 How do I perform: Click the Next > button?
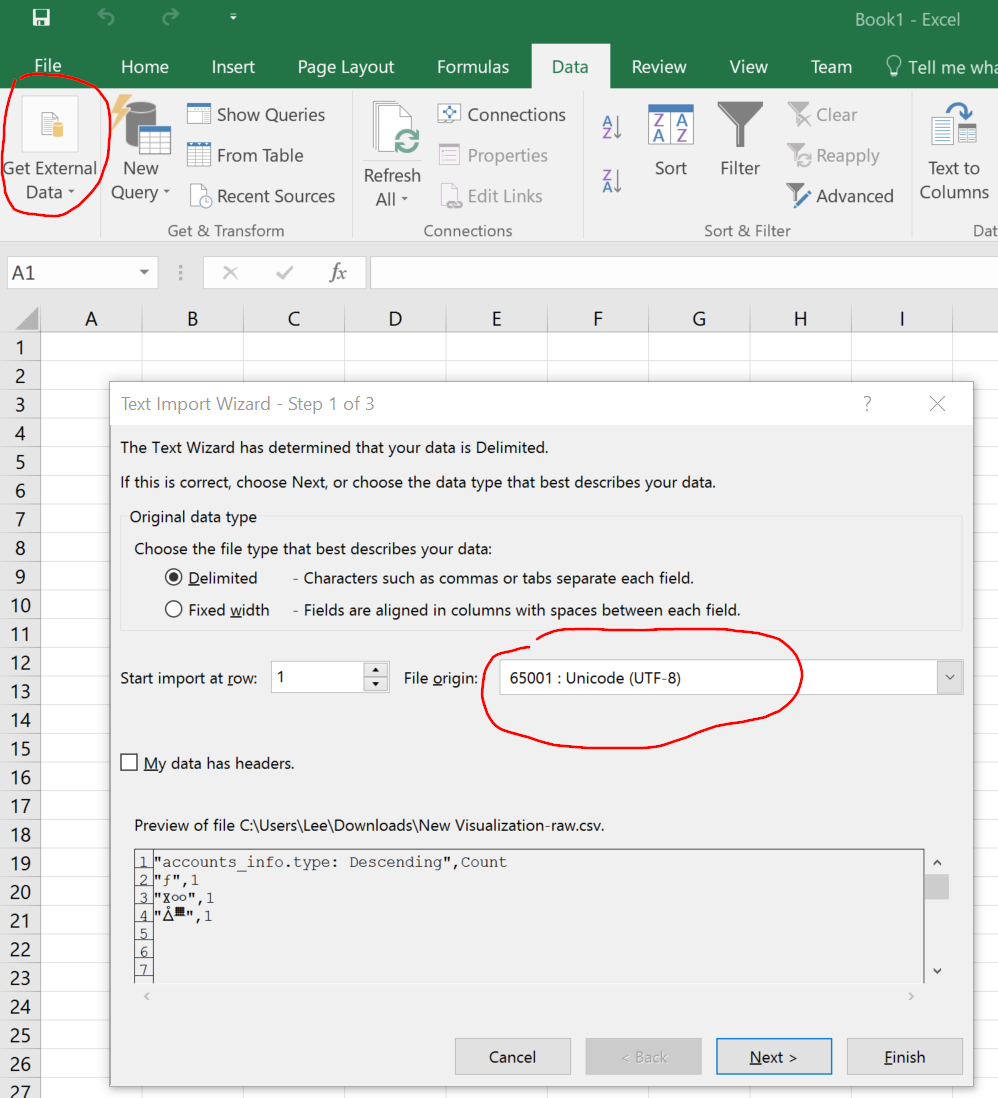pyautogui.click(x=774, y=1056)
